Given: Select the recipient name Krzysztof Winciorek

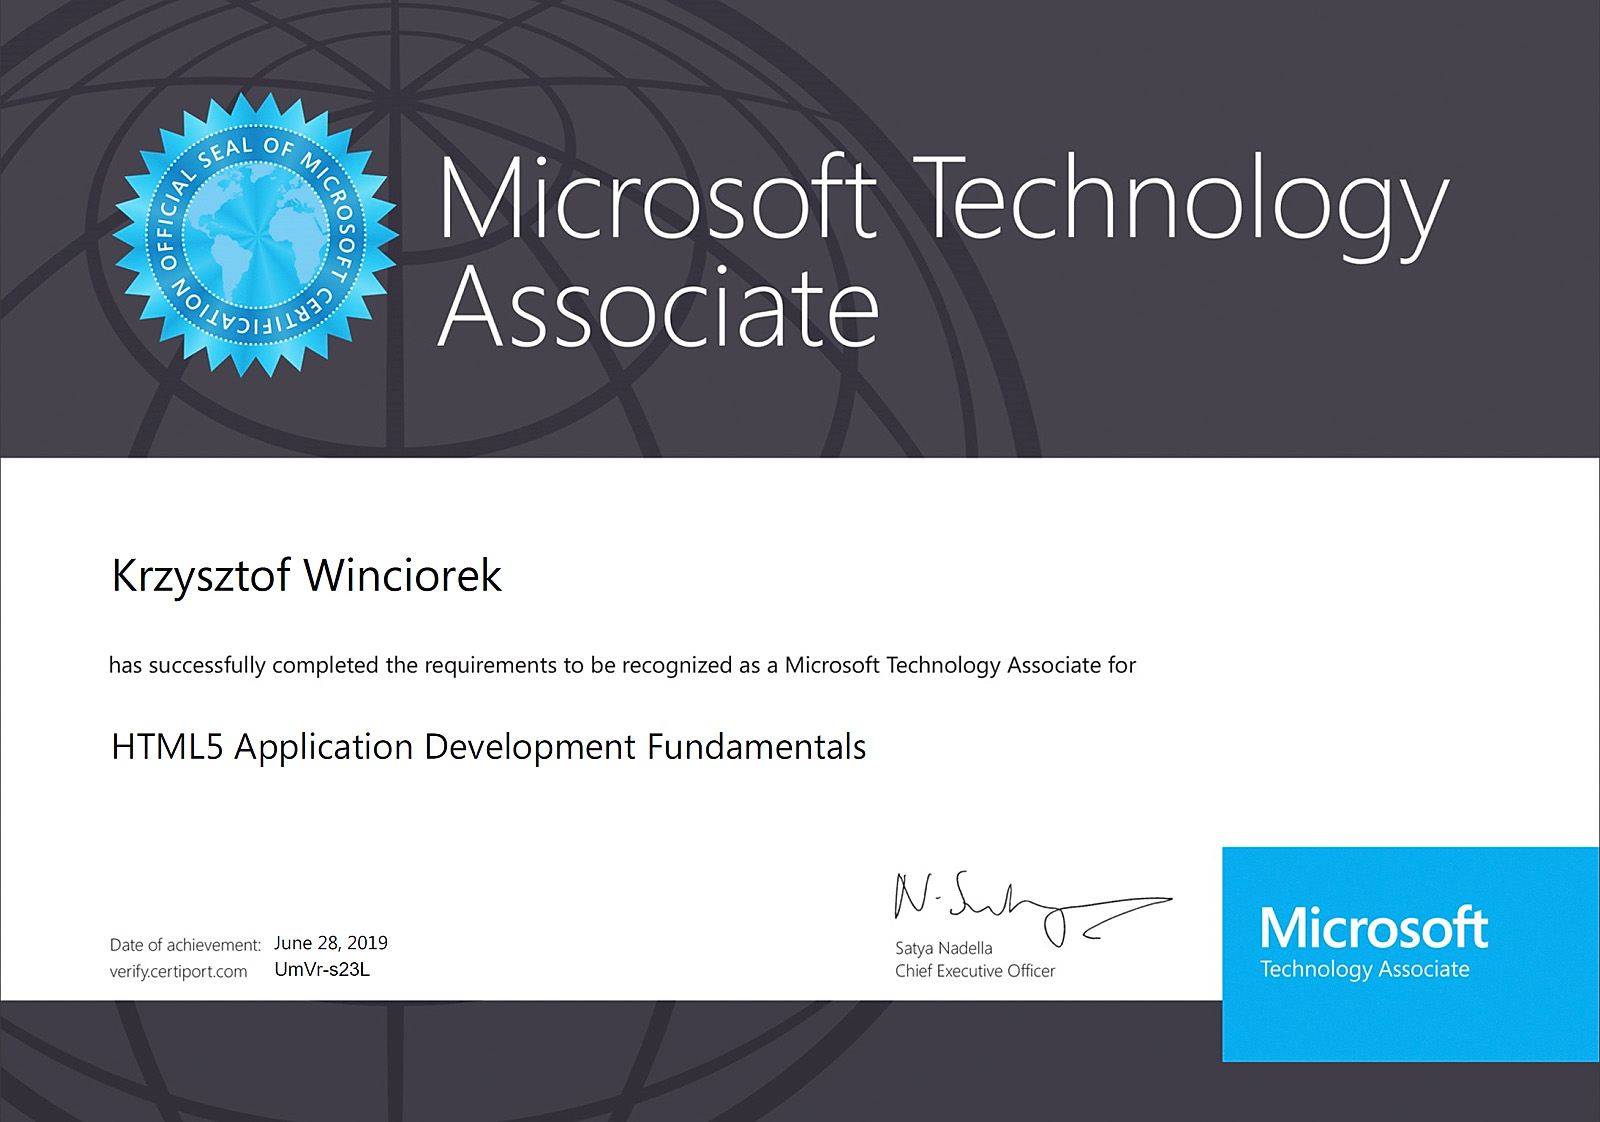Looking at the screenshot, I should 306,576.
